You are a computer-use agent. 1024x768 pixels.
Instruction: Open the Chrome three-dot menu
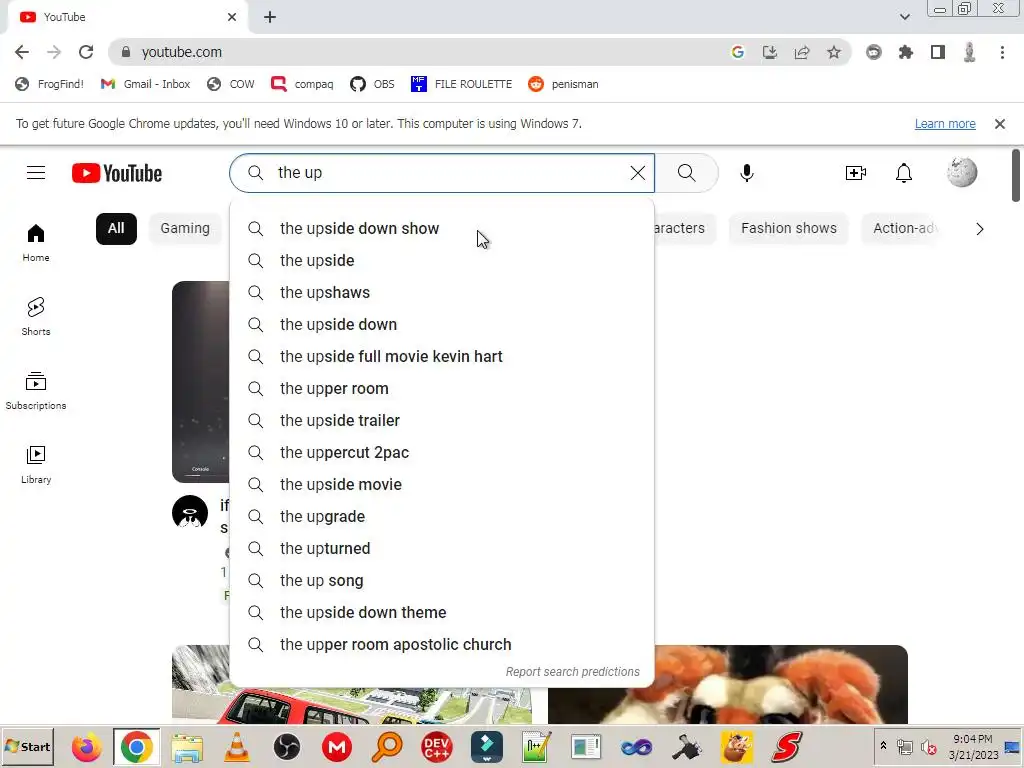[1002, 52]
